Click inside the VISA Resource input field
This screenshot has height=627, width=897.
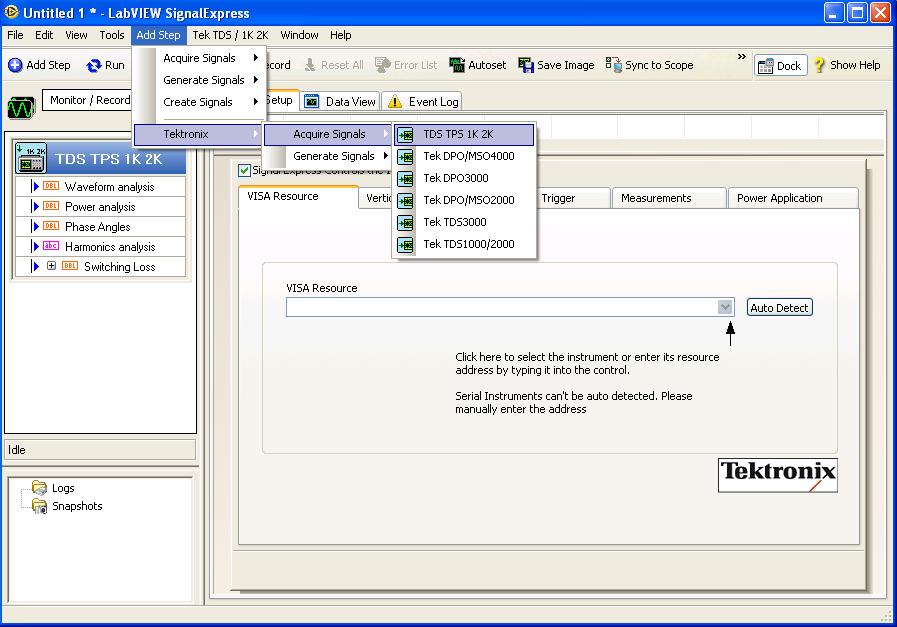(x=502, y=307)
